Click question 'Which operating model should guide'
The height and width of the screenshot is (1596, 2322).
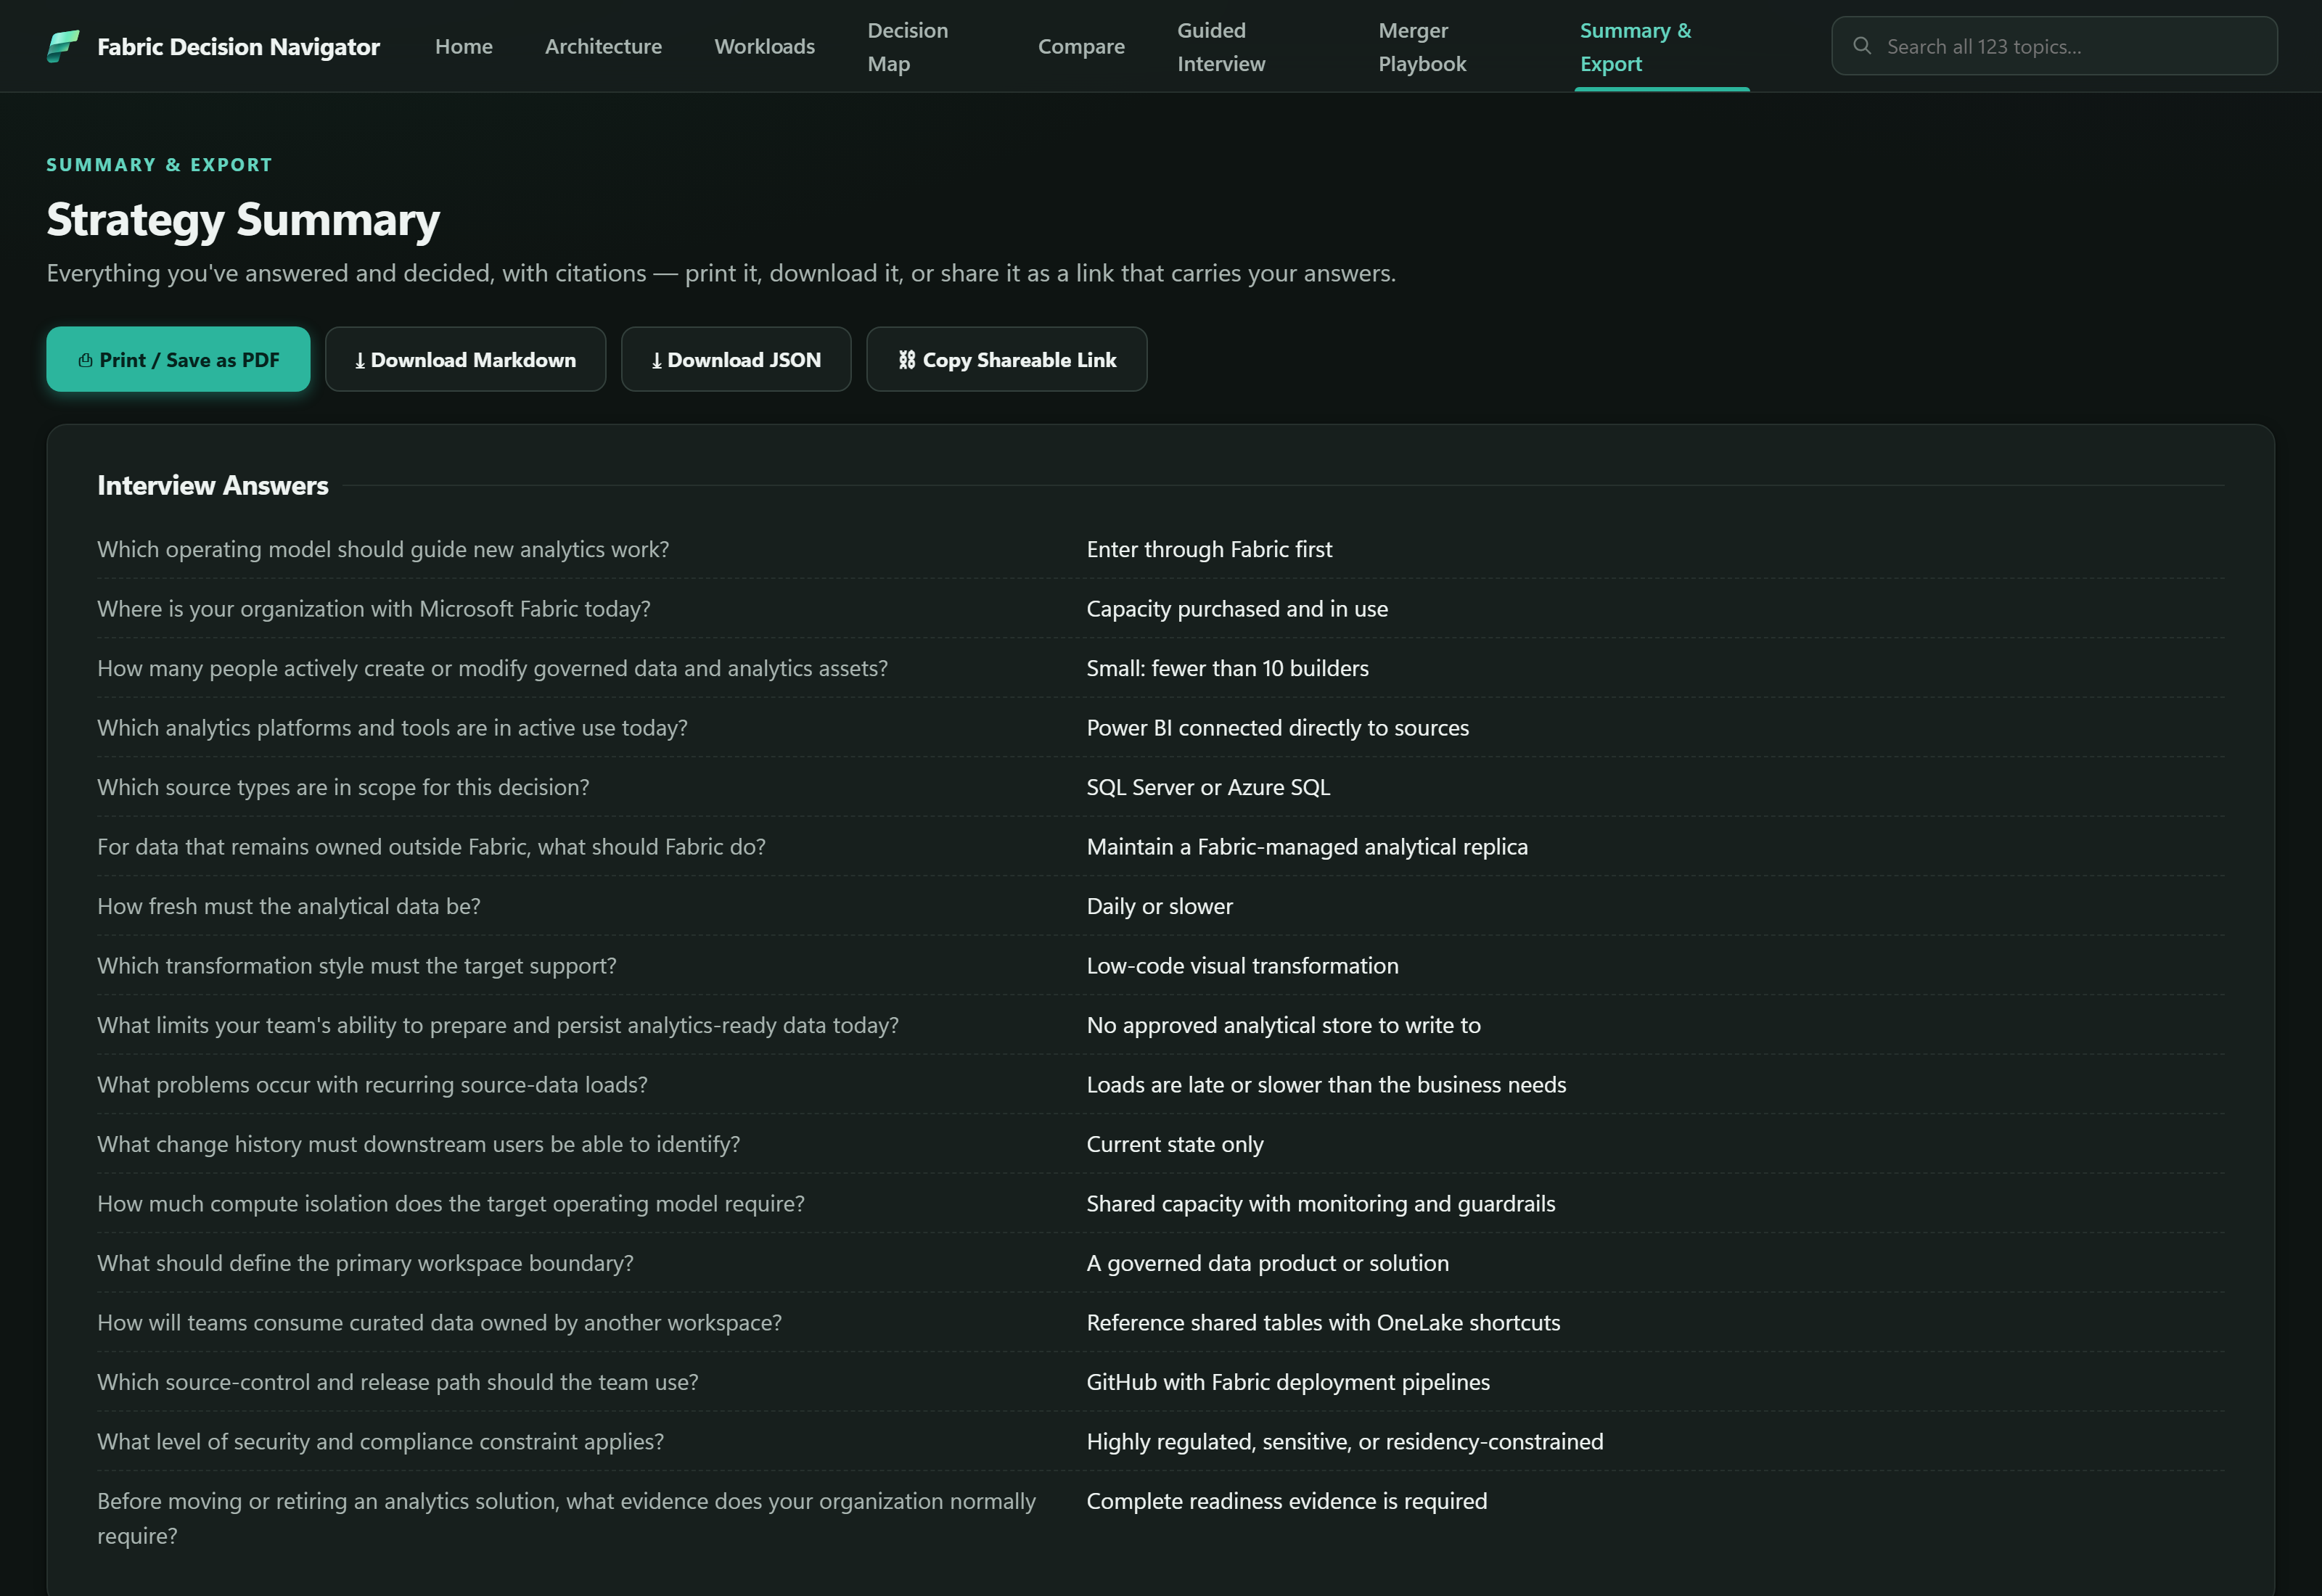click(383, 549)
